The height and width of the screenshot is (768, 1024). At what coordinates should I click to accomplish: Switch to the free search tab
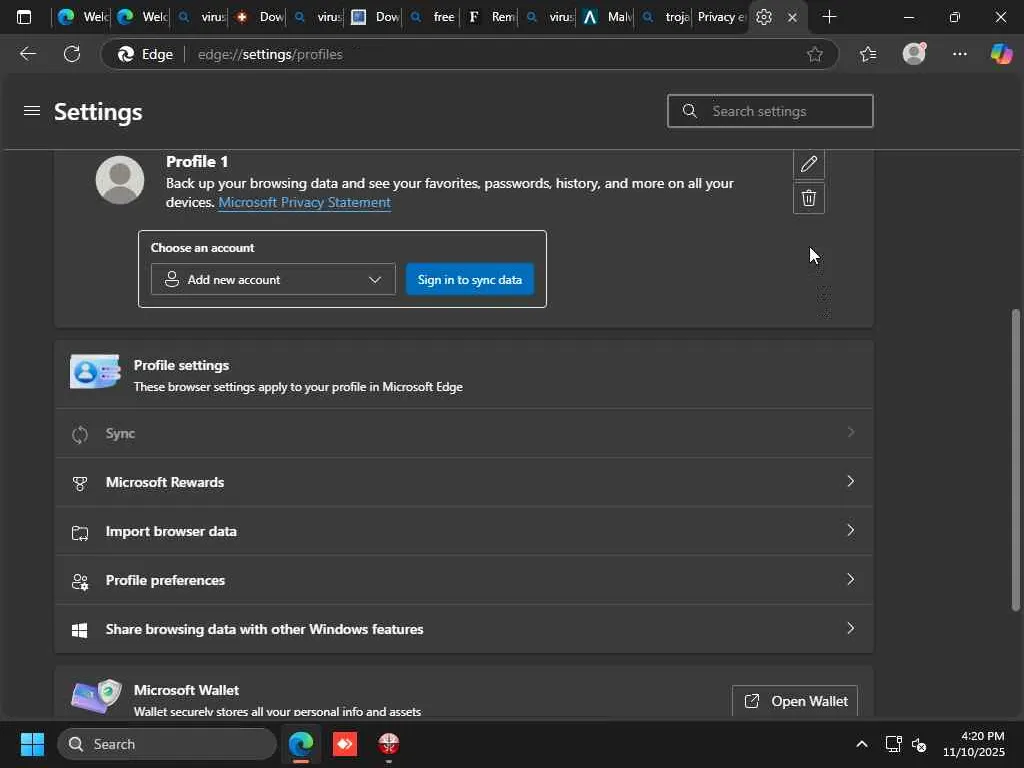(x=432, y=17)
